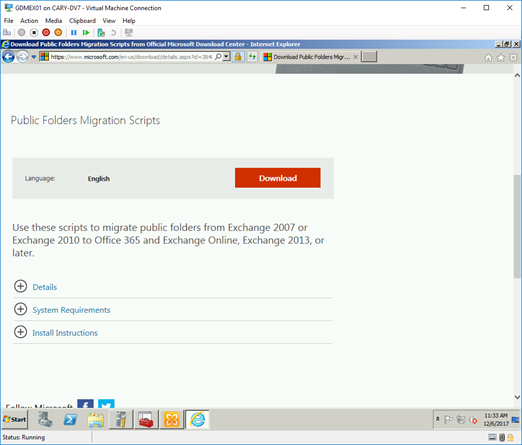Click the security lock icon
The width and height of the screenshot is (522, 445).
tap(238, 57)
